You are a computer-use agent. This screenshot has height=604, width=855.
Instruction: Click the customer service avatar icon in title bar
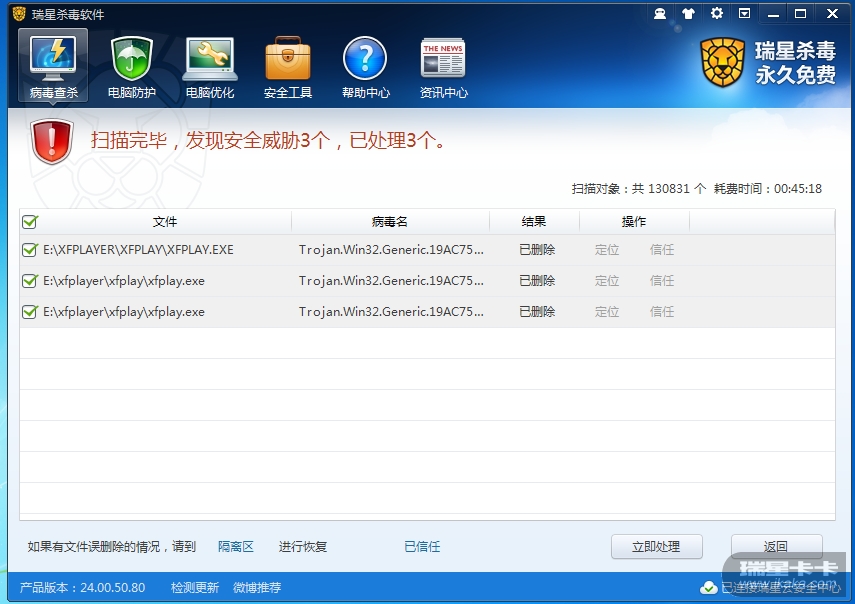660,14
